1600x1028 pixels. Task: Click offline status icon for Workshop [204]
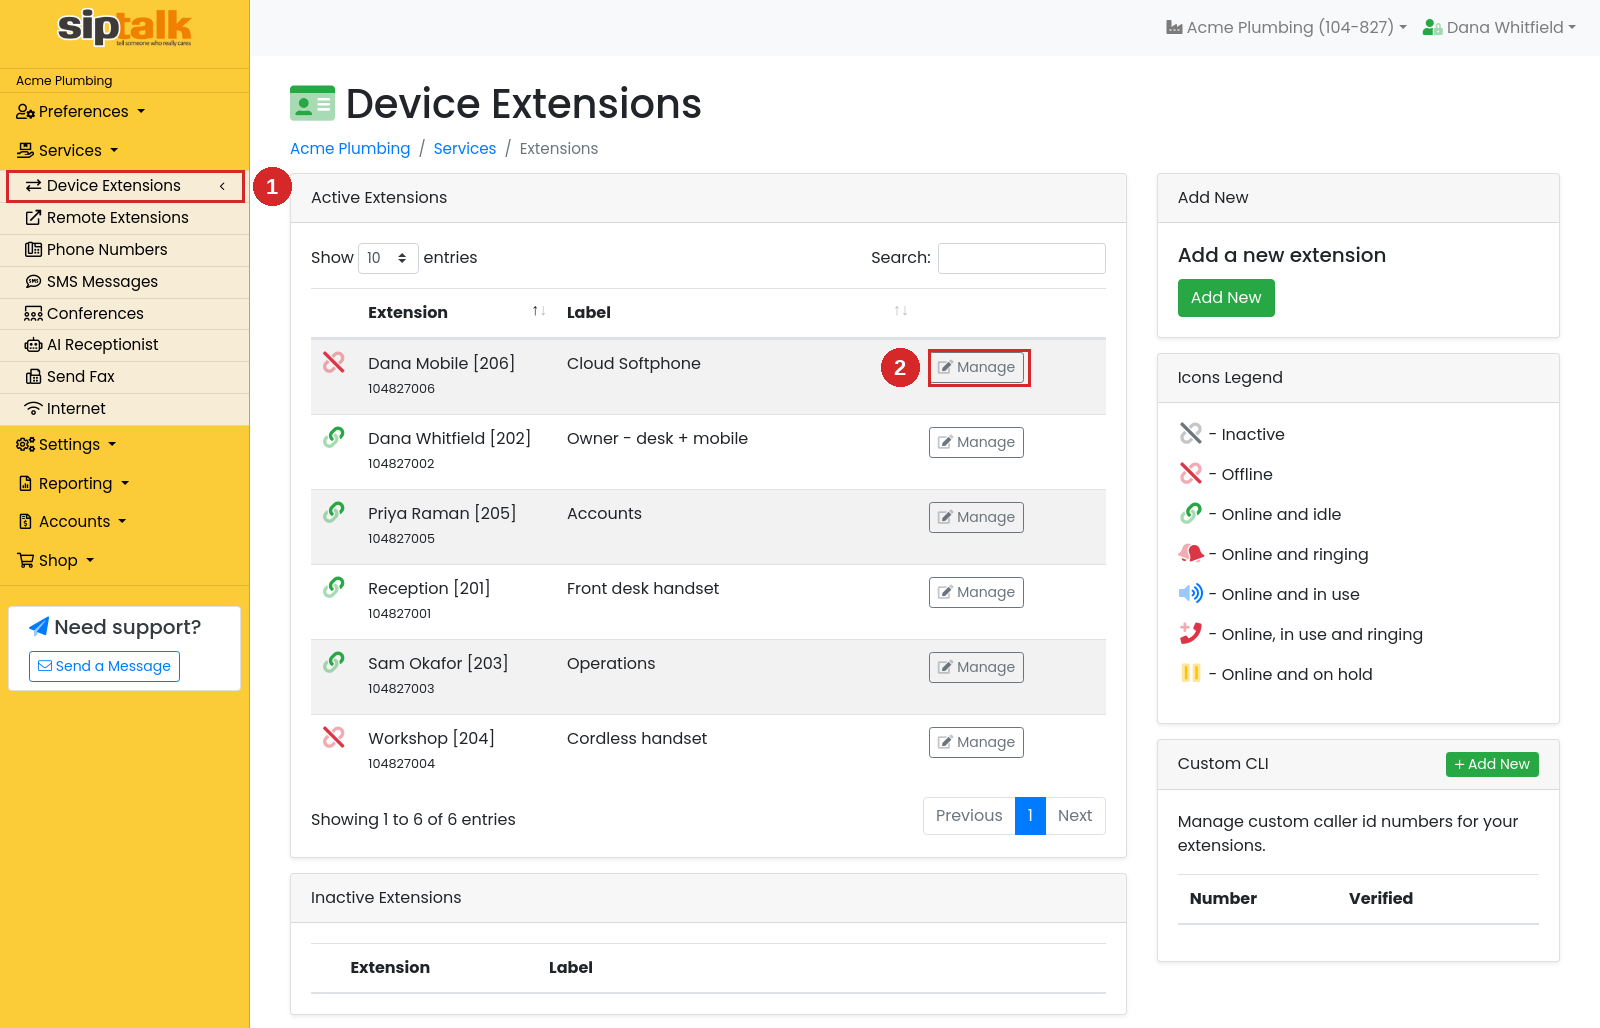(x=334, y=737)
